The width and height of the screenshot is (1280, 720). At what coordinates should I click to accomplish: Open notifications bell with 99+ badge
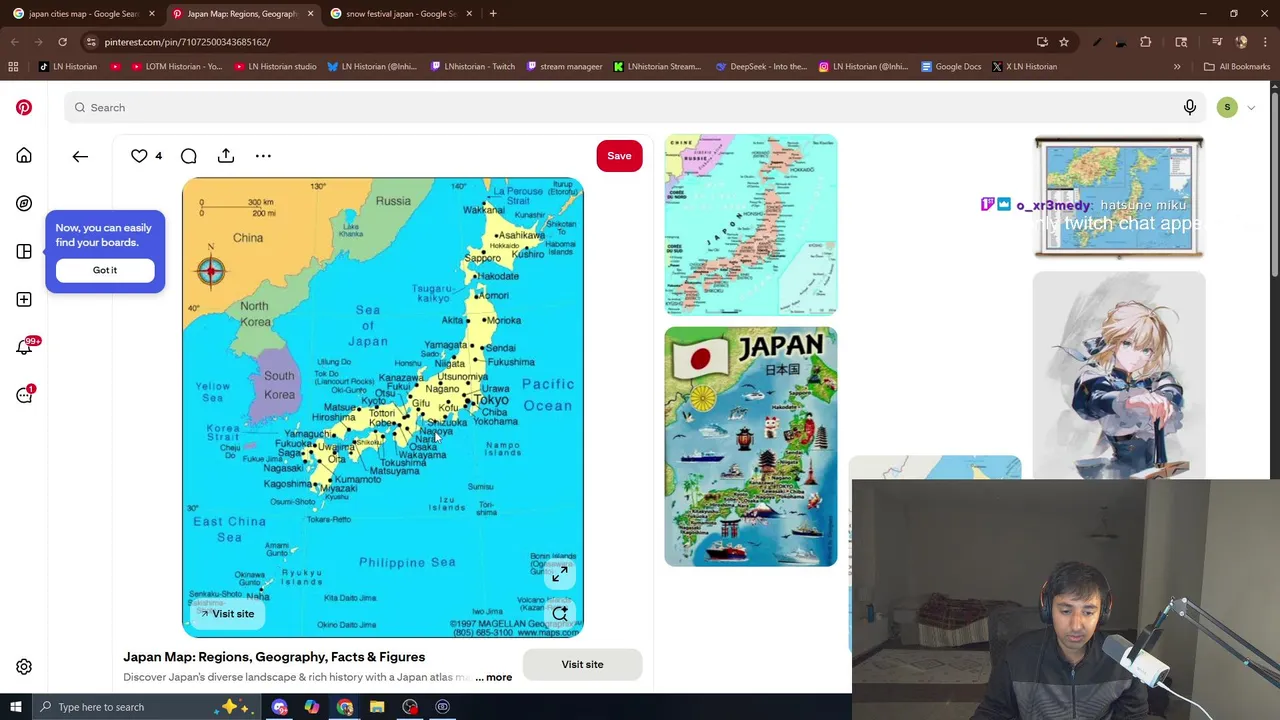coord(25,346)
